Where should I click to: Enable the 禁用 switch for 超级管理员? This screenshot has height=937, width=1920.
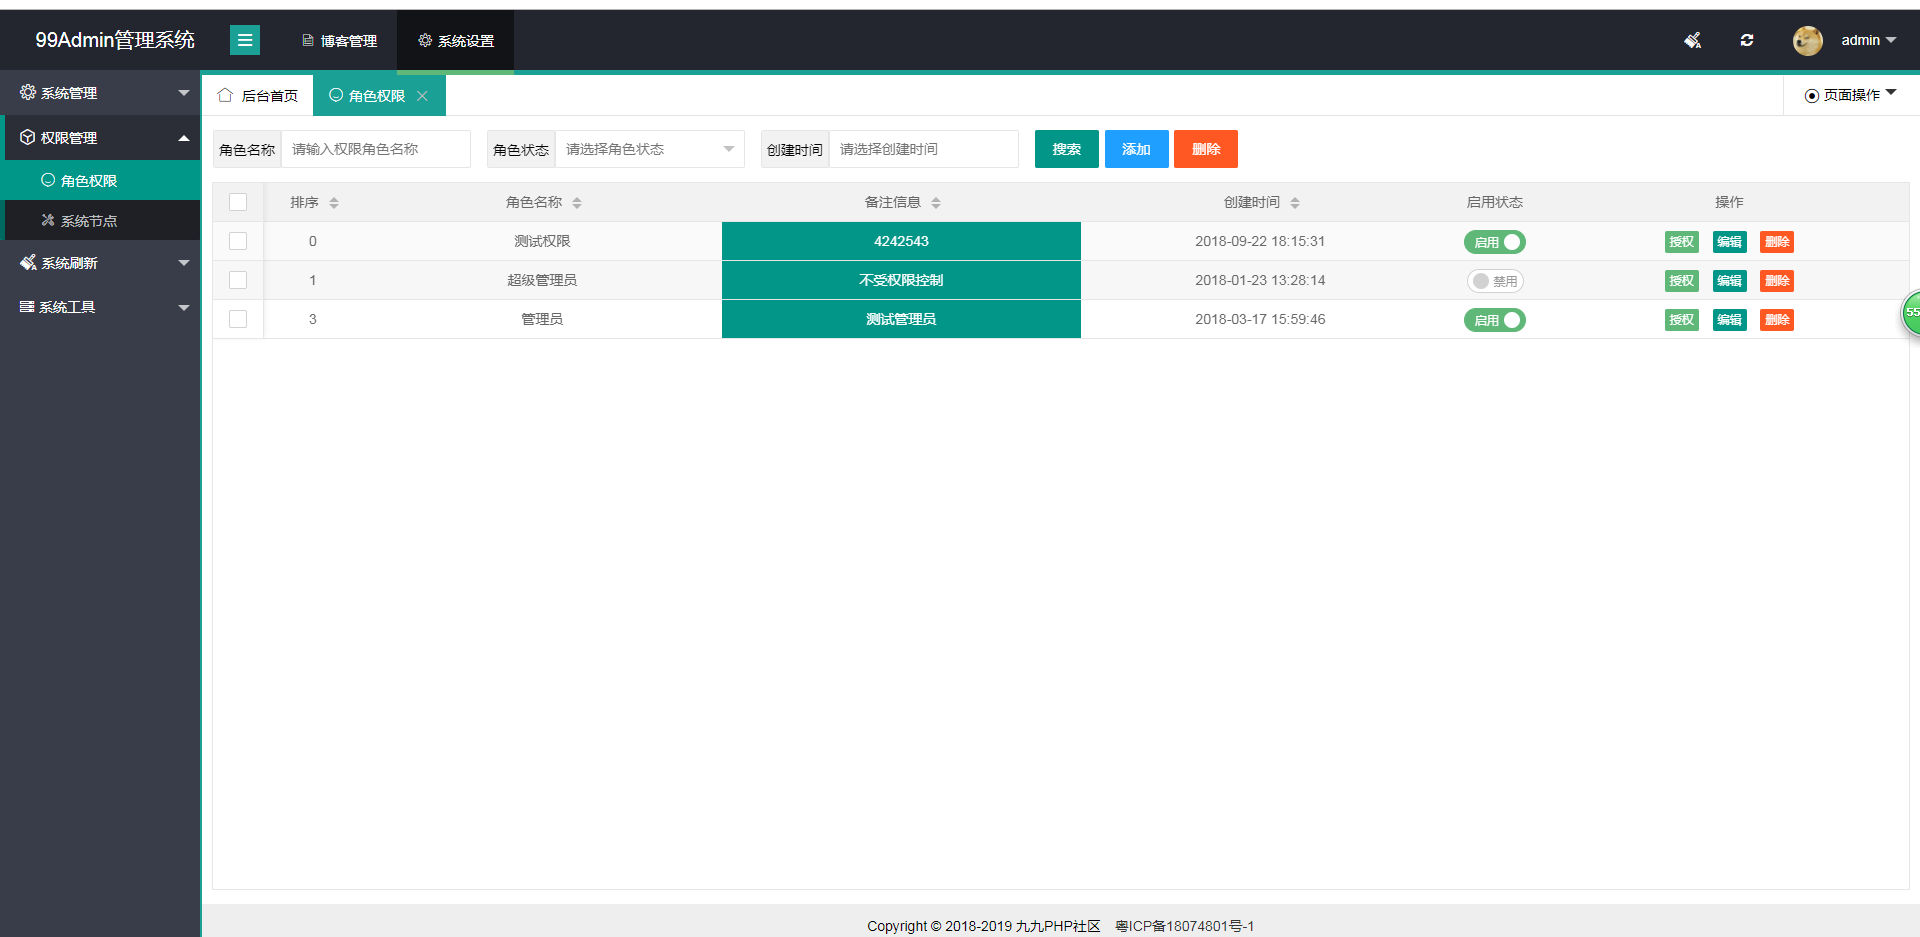pyautogui.click(x=1494, y=281)
